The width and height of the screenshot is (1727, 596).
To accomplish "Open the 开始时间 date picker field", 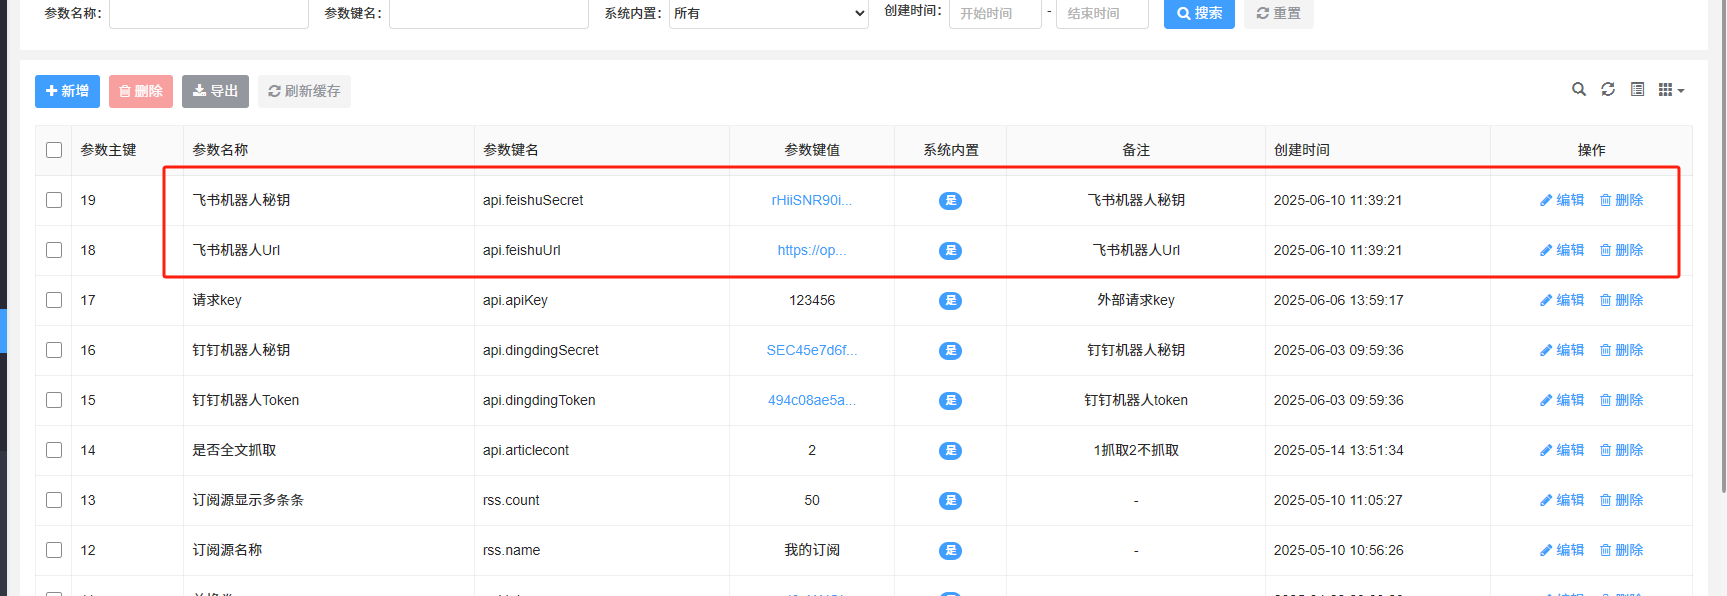I will click(994, 13).
